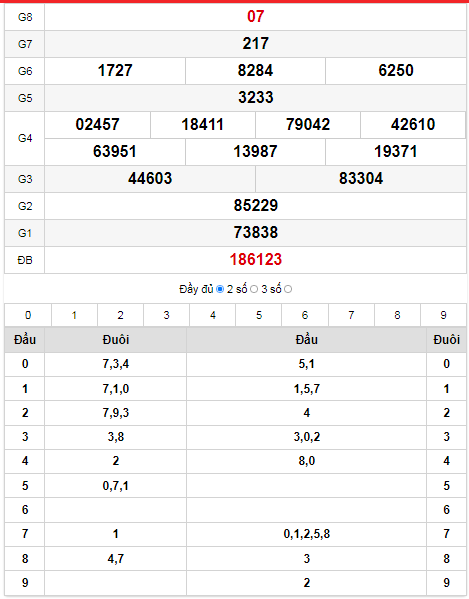The width and height of the screenshot is (469, 599).
Task: Click the G8 row label
Action: coord(25,17)
